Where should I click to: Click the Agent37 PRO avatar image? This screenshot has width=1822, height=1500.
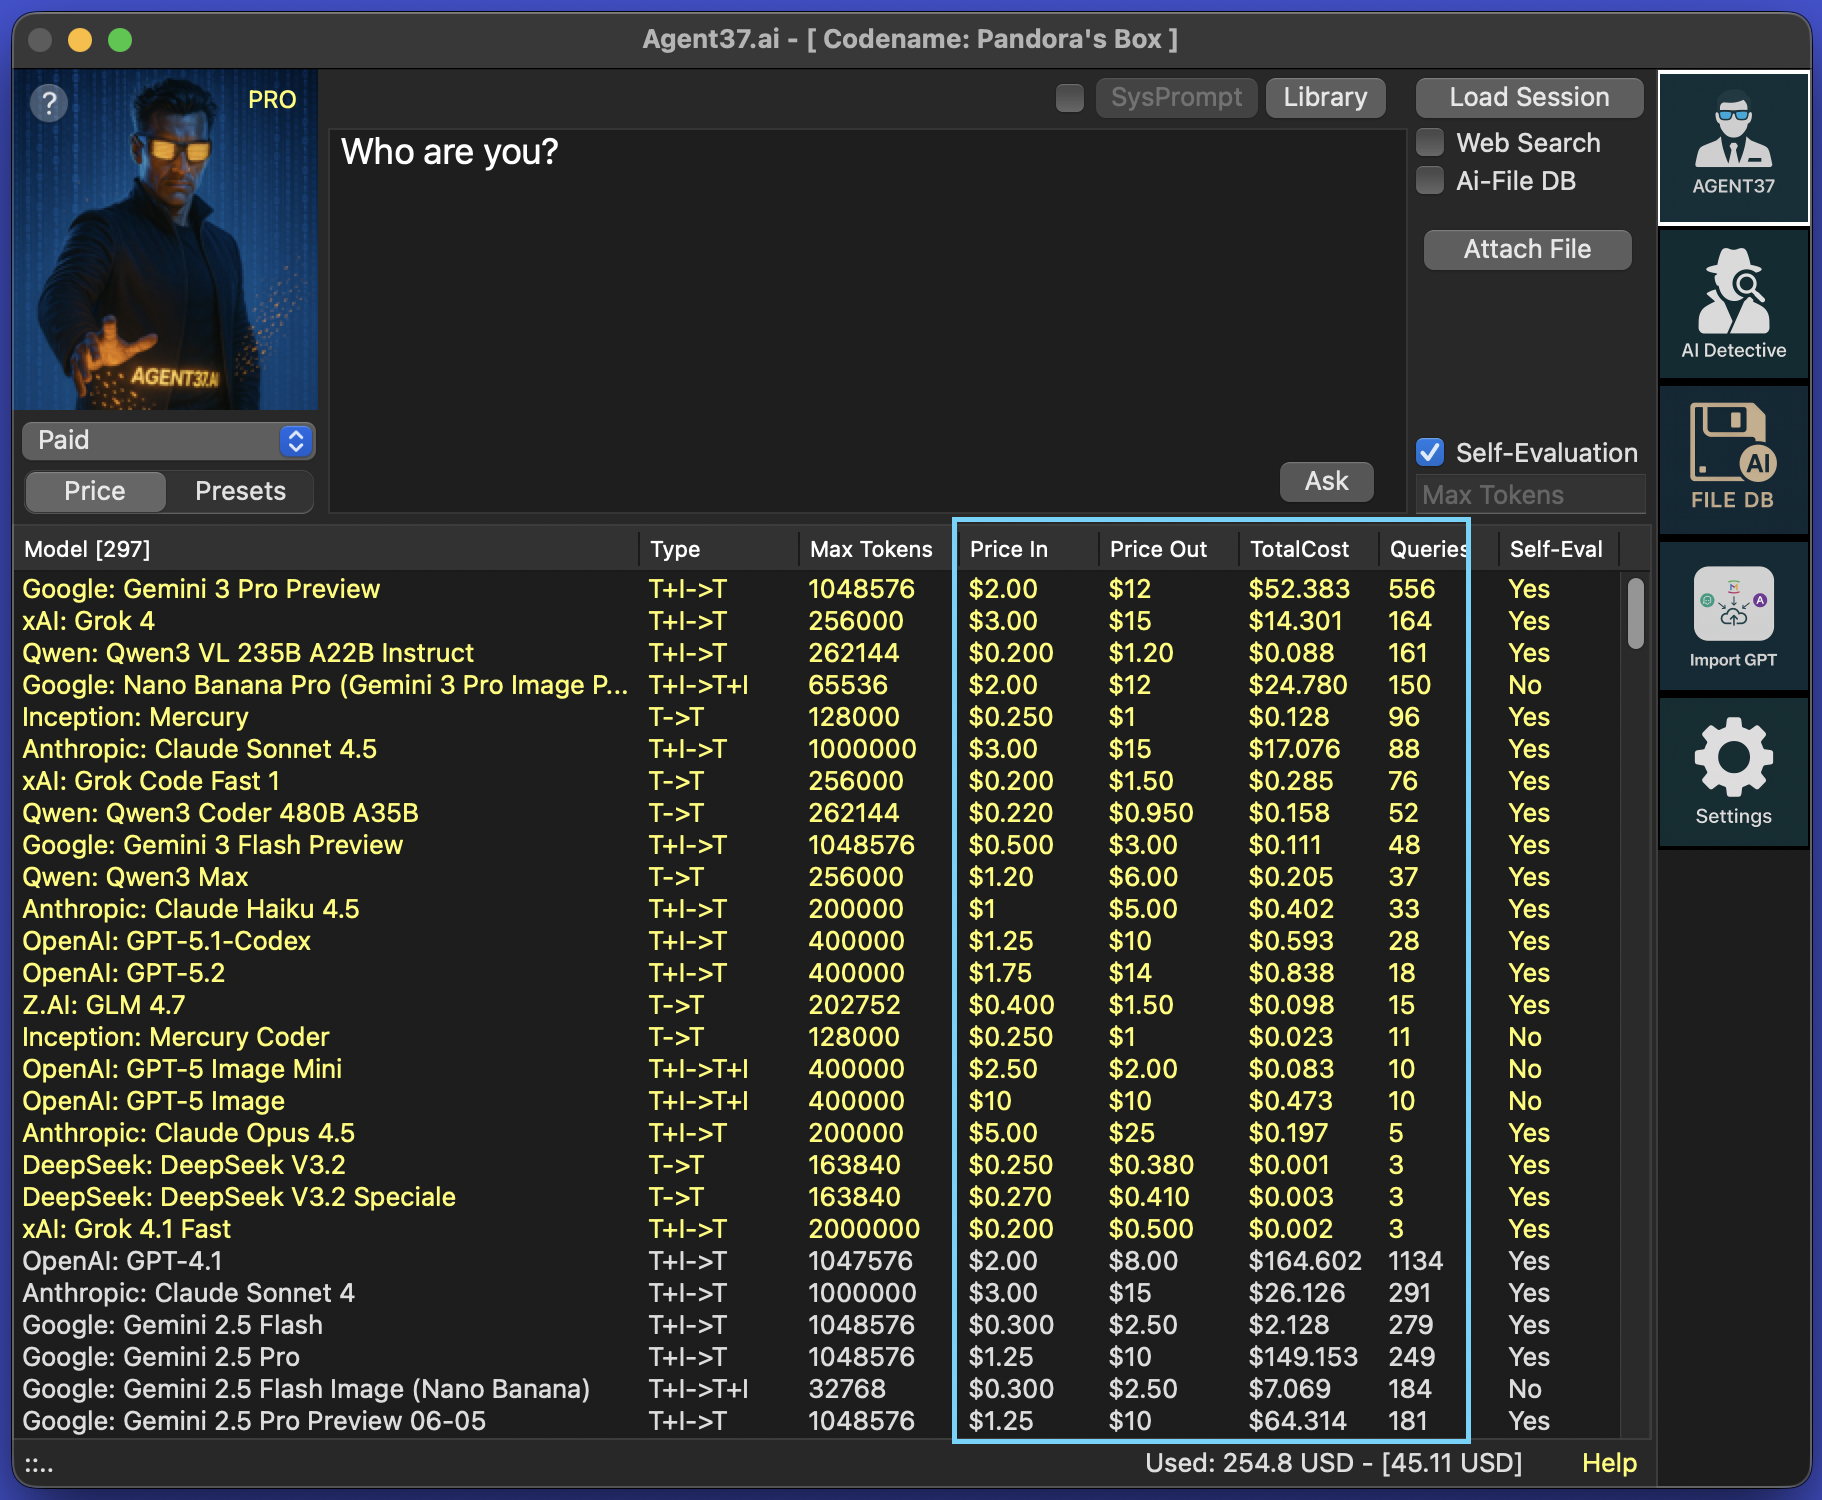[x=166, y=250]
